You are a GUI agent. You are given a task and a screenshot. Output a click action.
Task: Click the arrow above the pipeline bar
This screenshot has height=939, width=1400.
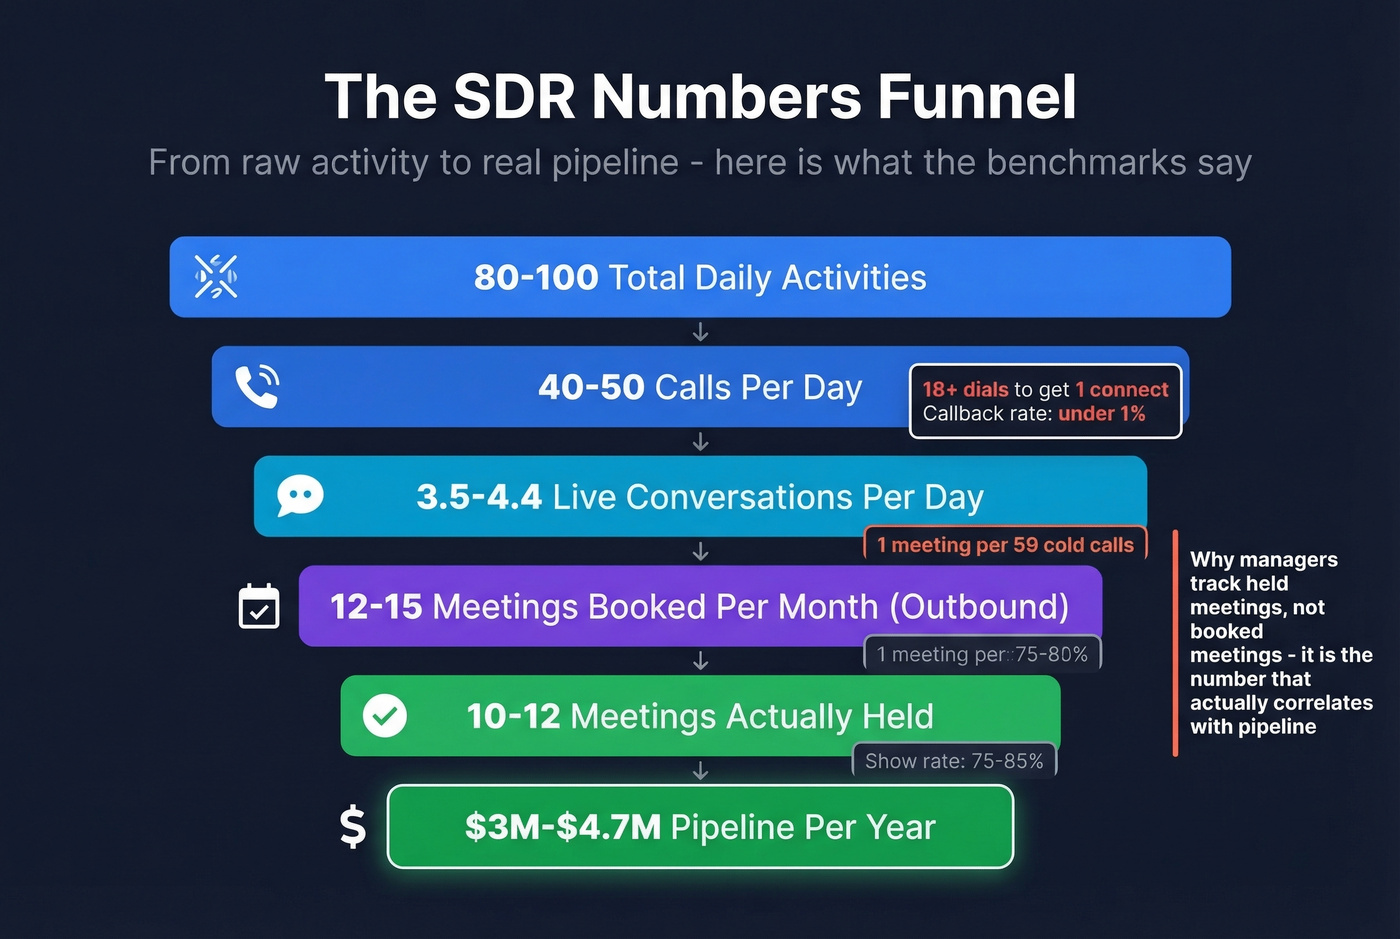tap(700, 770)
